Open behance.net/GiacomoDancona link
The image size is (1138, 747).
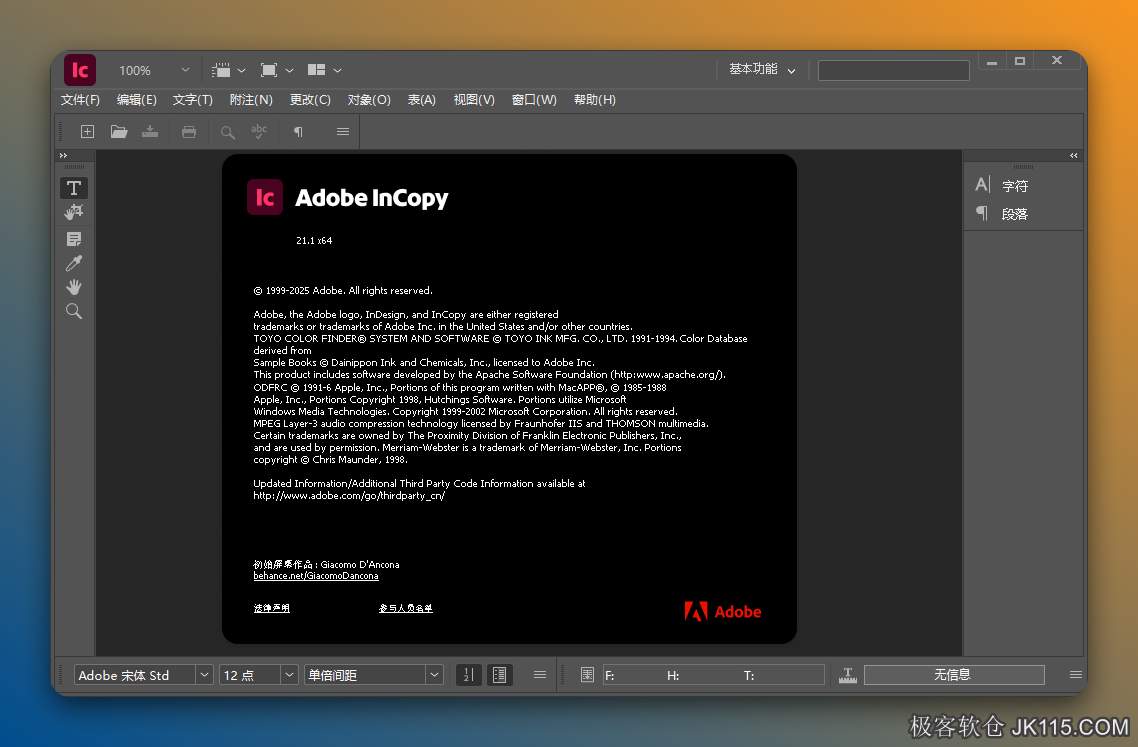[316, 576]
